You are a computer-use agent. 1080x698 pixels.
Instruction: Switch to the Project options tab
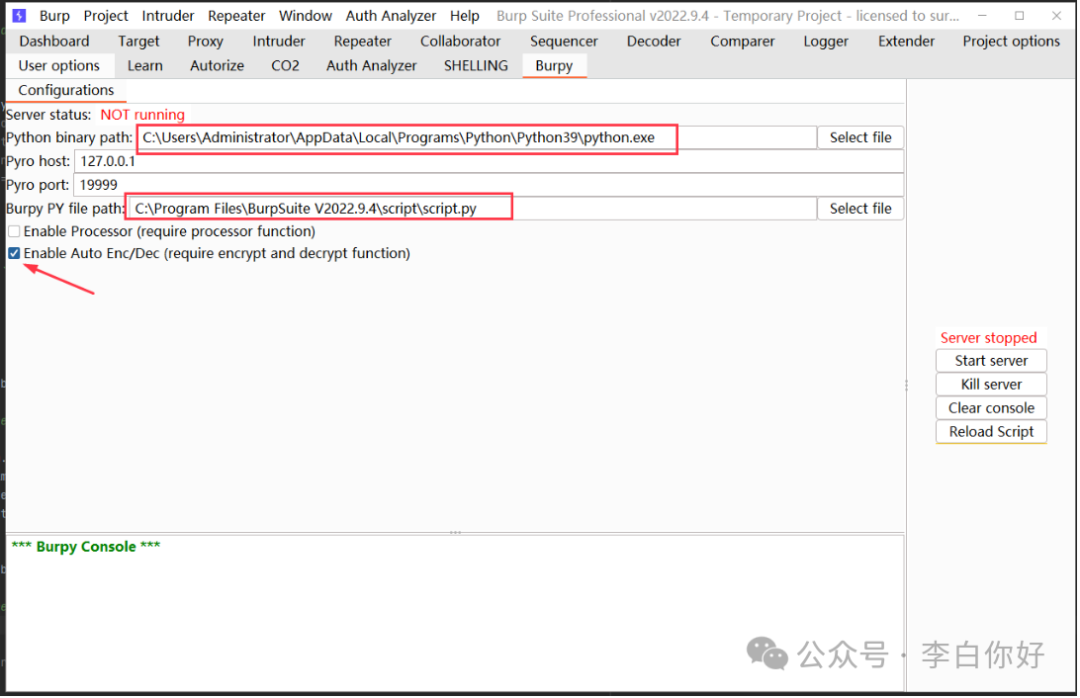tap(1010, 41)
